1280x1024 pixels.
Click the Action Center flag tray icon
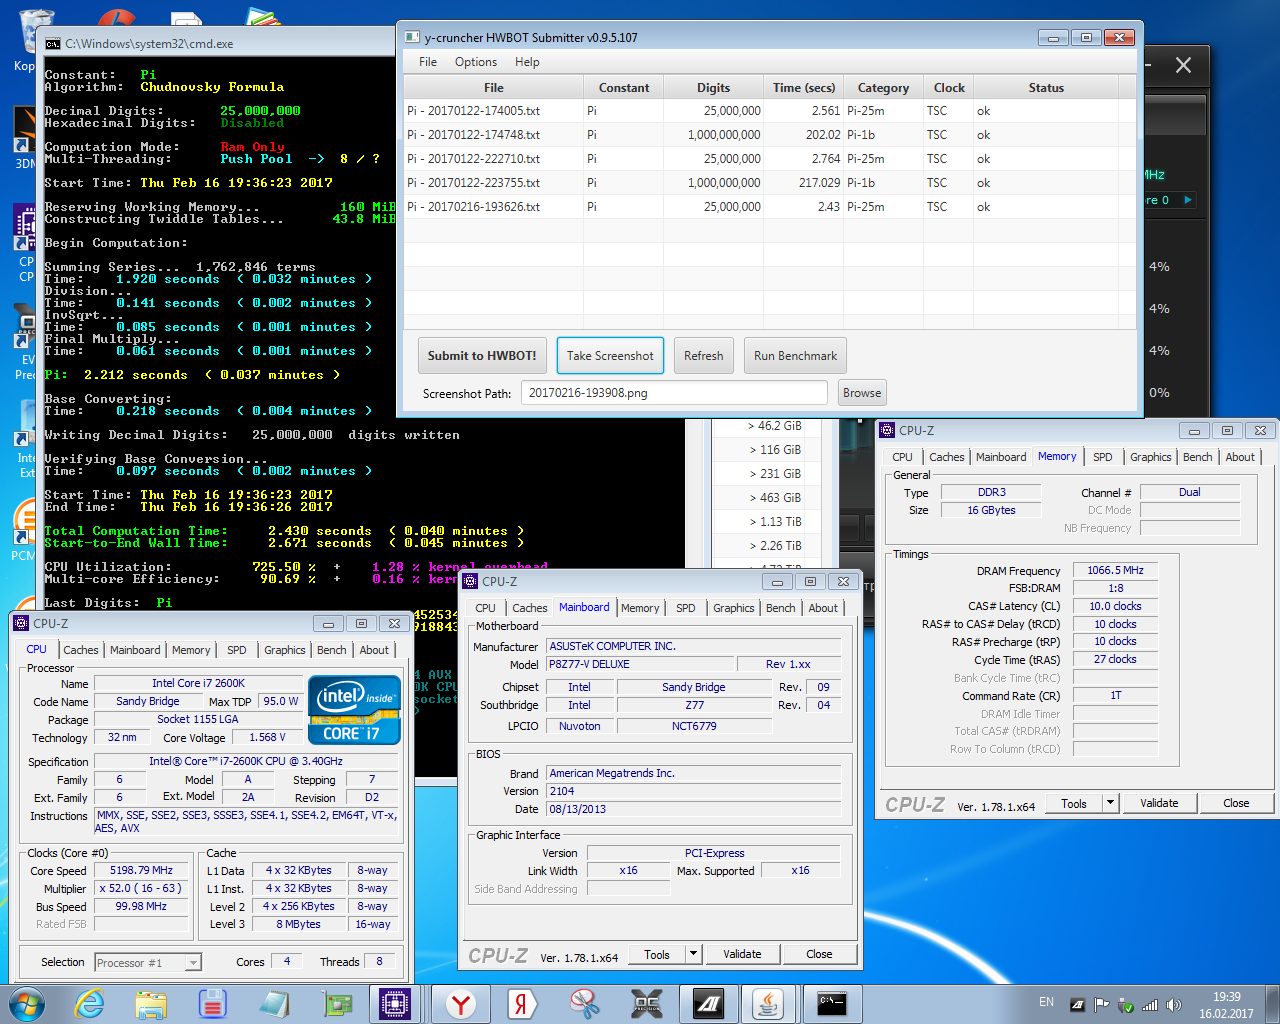click(x=1102, y=1005)
